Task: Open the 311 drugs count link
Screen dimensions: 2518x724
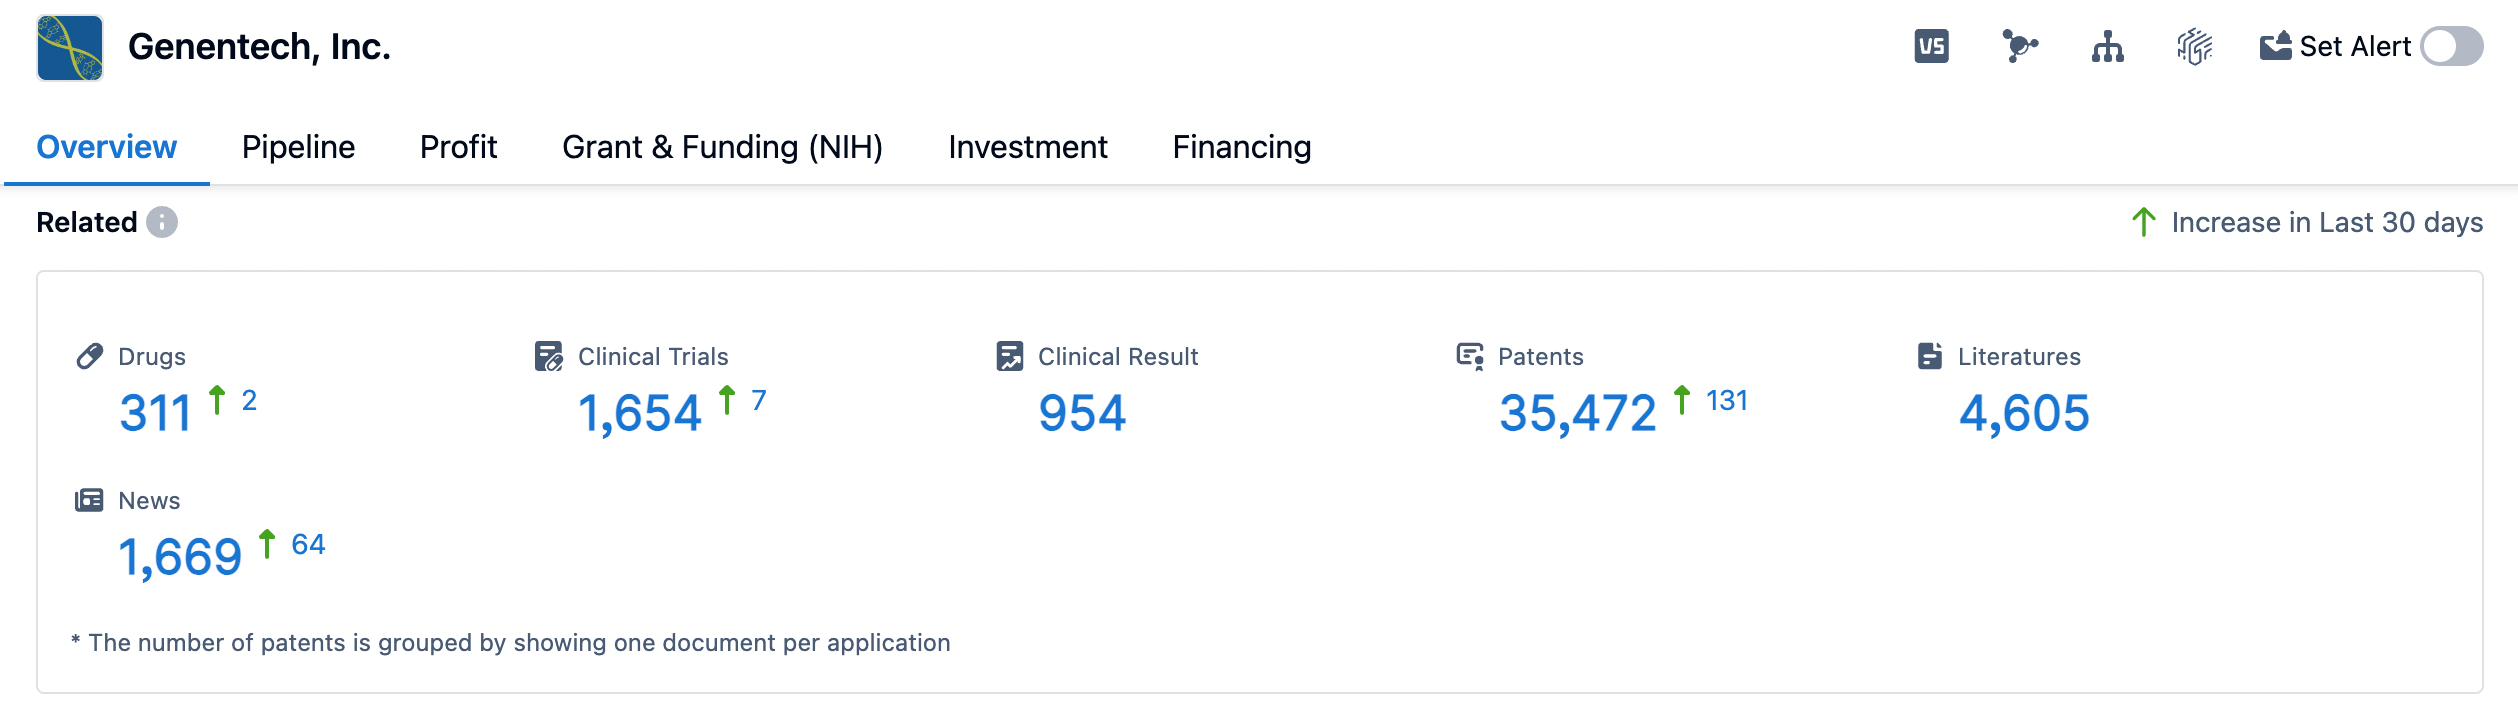Action: 155,413
